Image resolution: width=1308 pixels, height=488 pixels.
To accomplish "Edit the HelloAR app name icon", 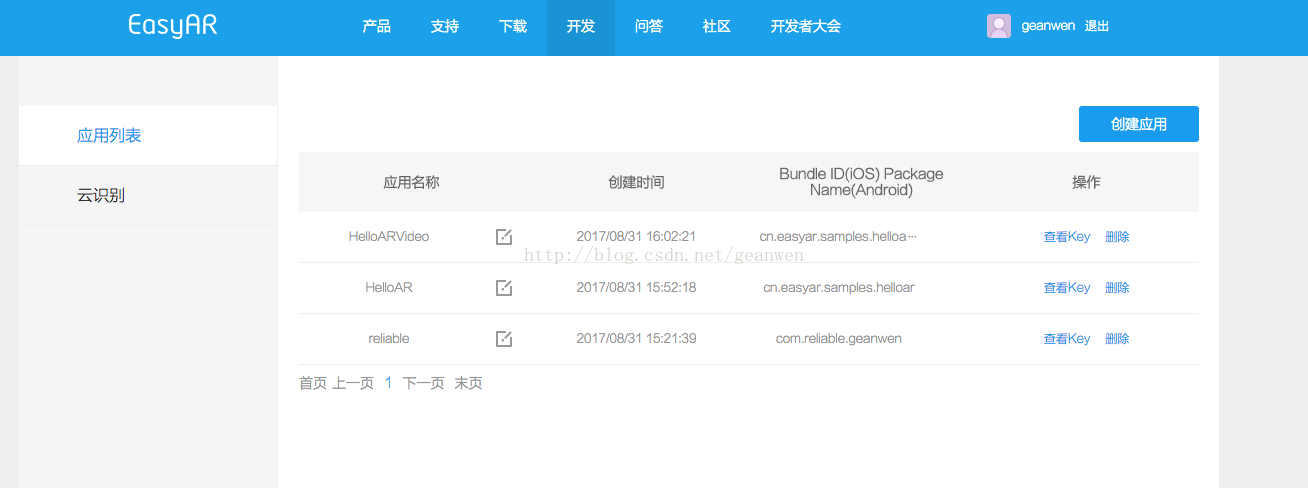I will [x=504, y=288].
